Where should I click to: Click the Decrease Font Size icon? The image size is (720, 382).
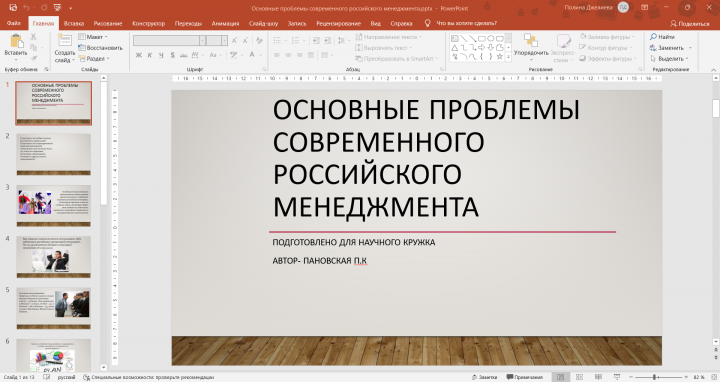point(246,40)
